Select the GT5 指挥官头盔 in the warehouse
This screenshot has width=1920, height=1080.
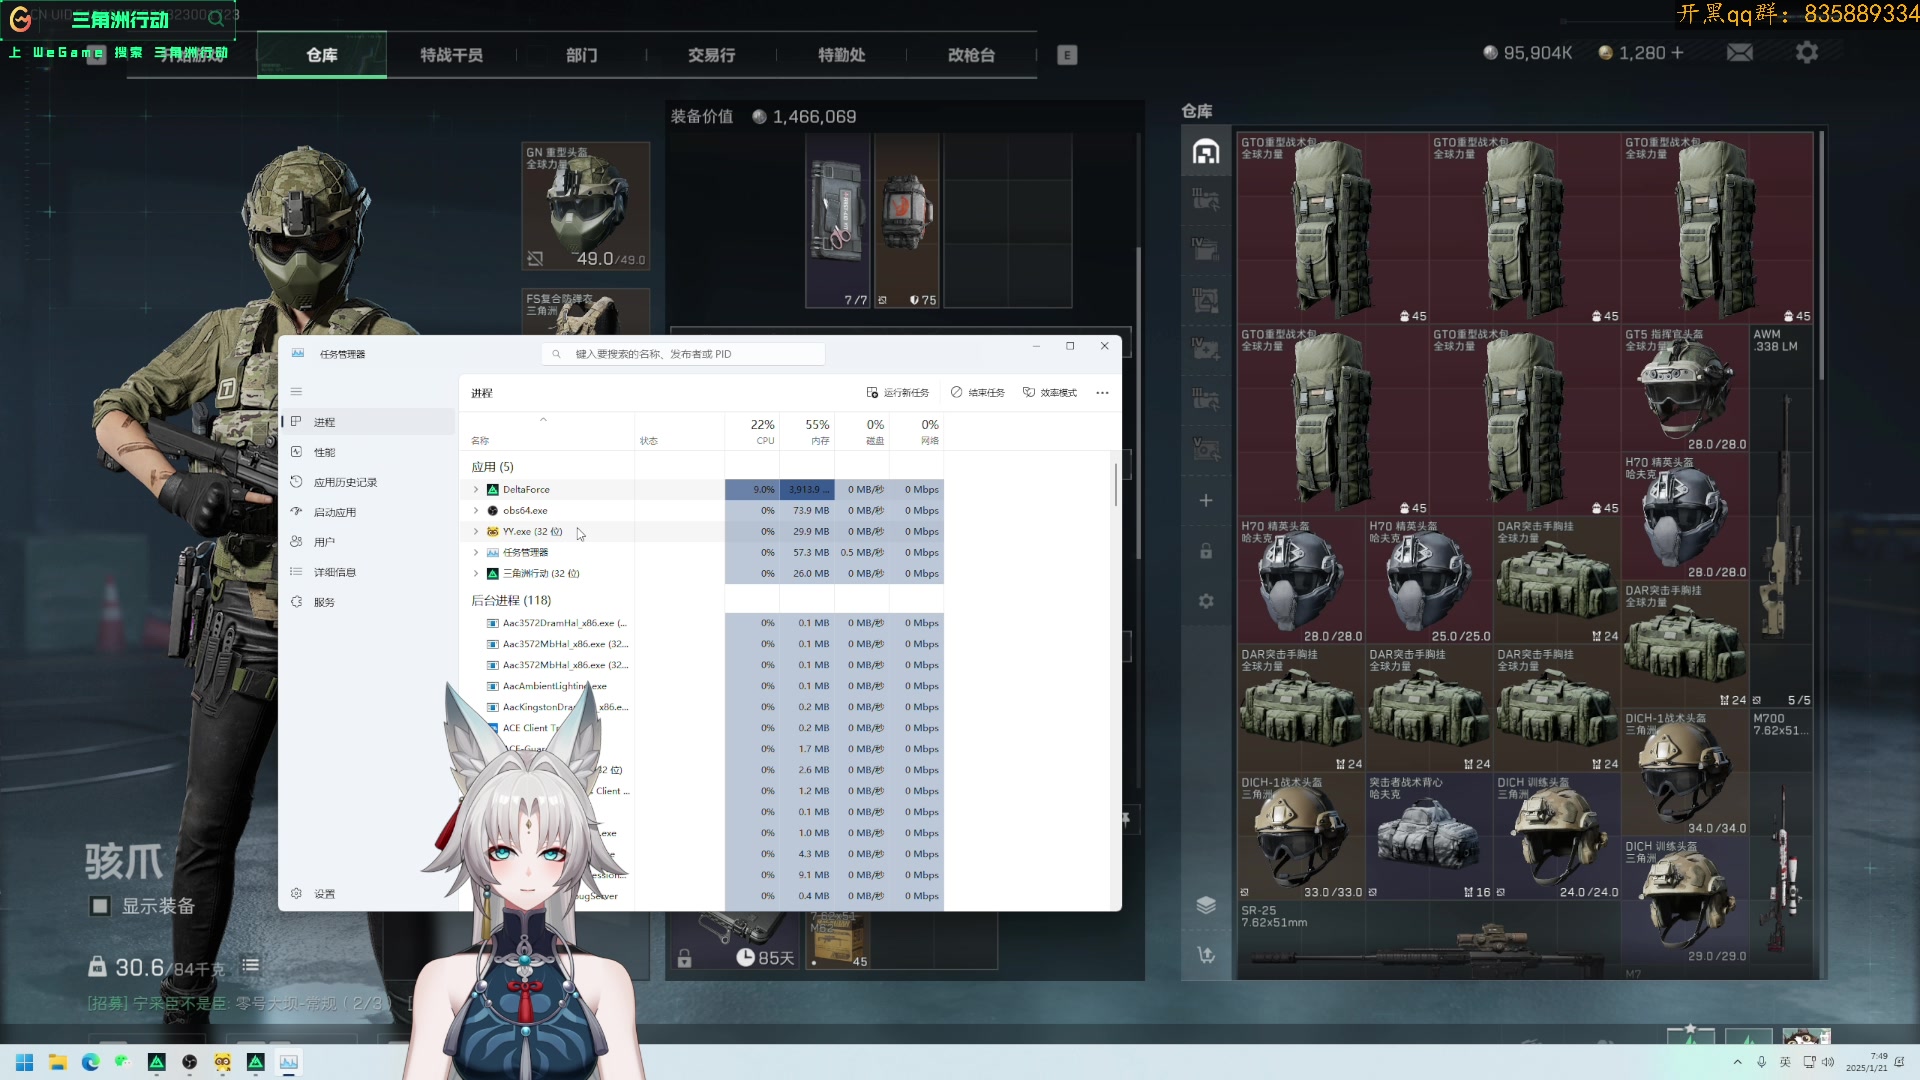[x=1685, y=390]
